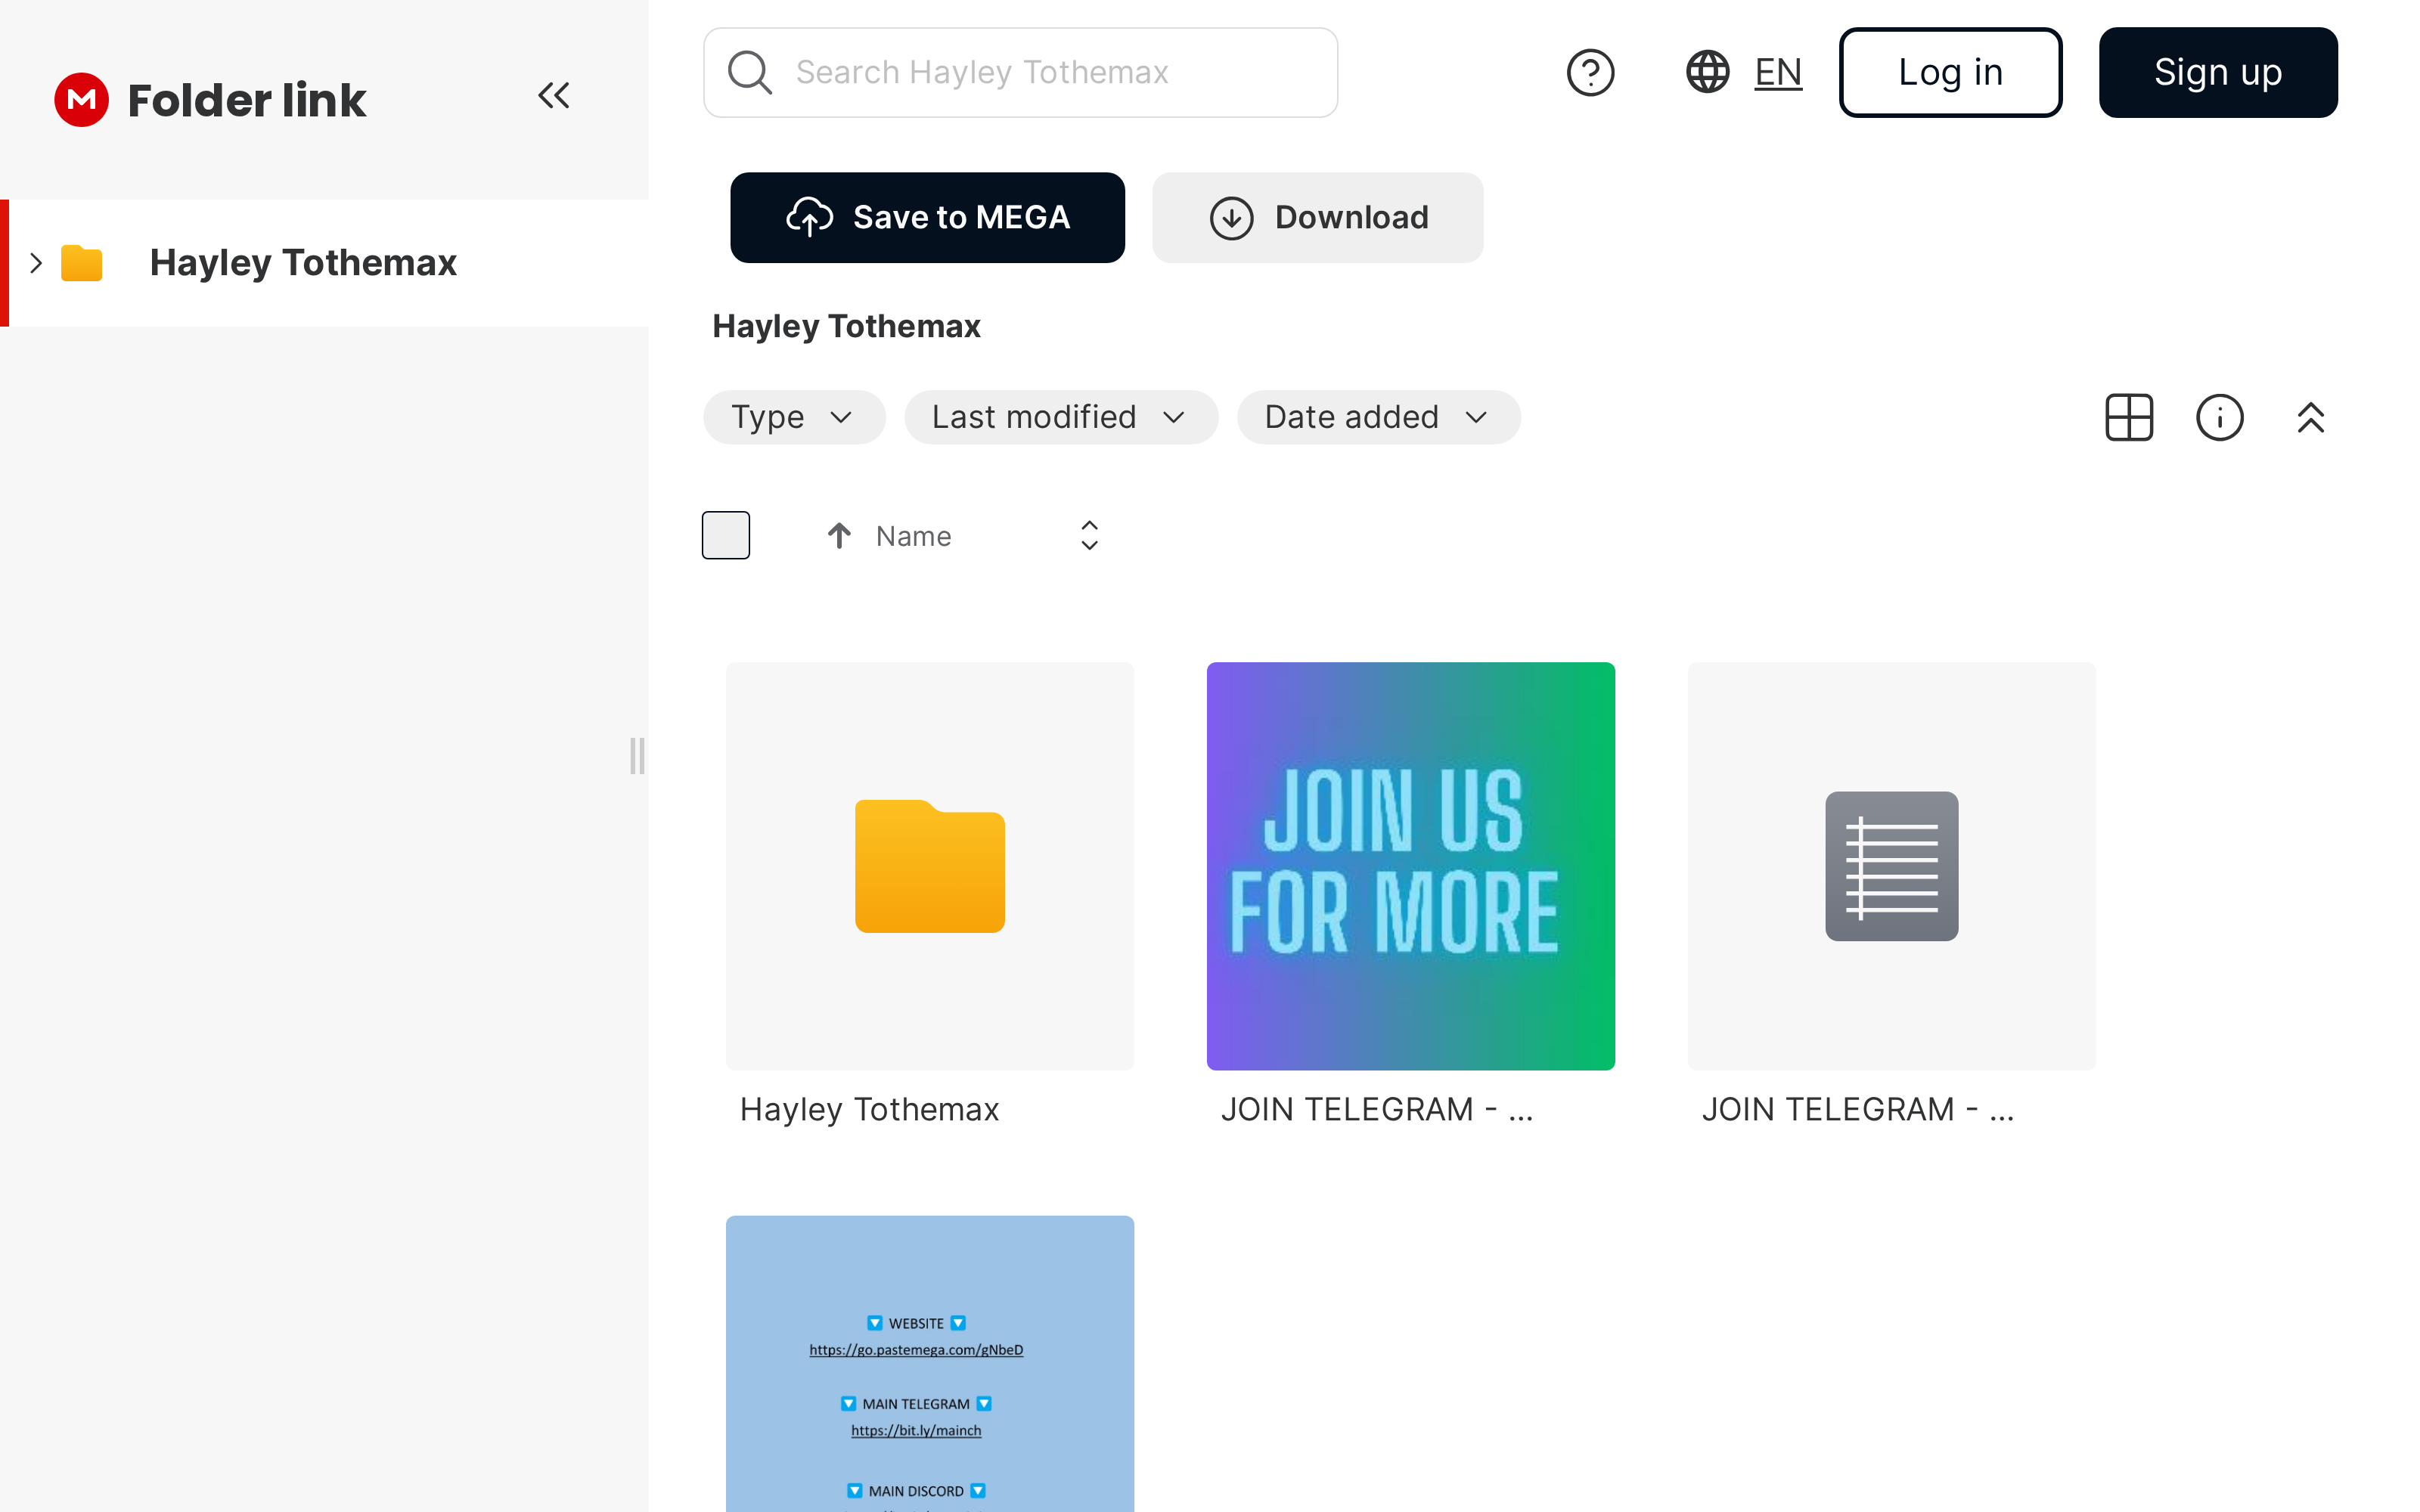Screen dimensions: 2420x1512
Task: Click the Folder link heading
Action: click(x=247, y=100)
